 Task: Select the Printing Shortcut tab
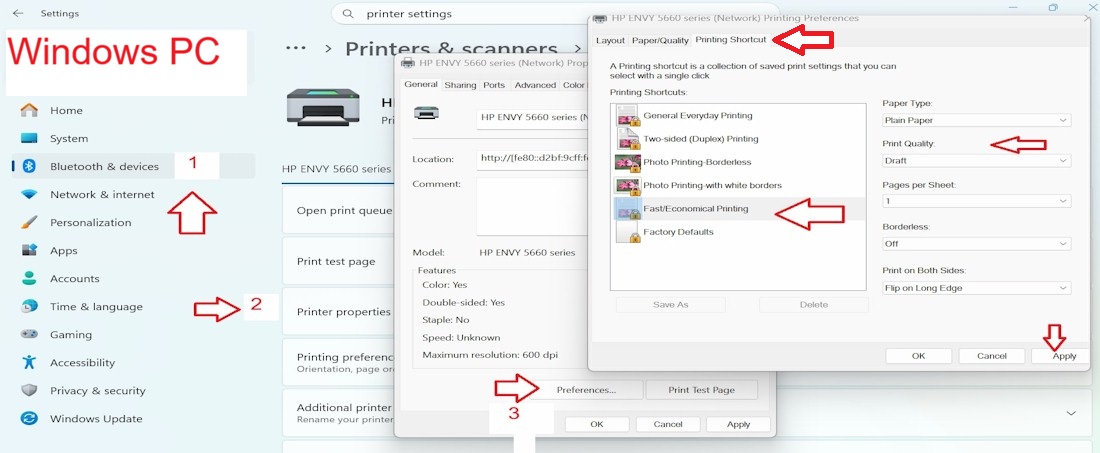click(x=730, y=39)
